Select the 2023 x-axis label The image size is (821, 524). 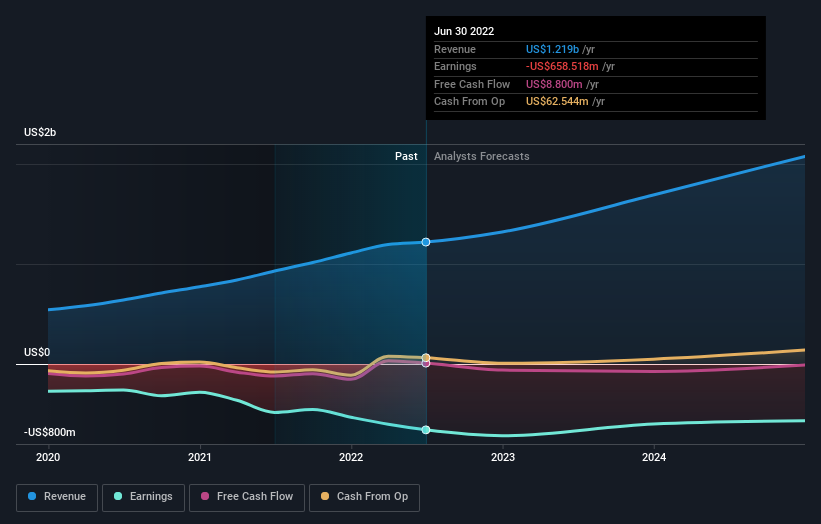coord(503,457)
